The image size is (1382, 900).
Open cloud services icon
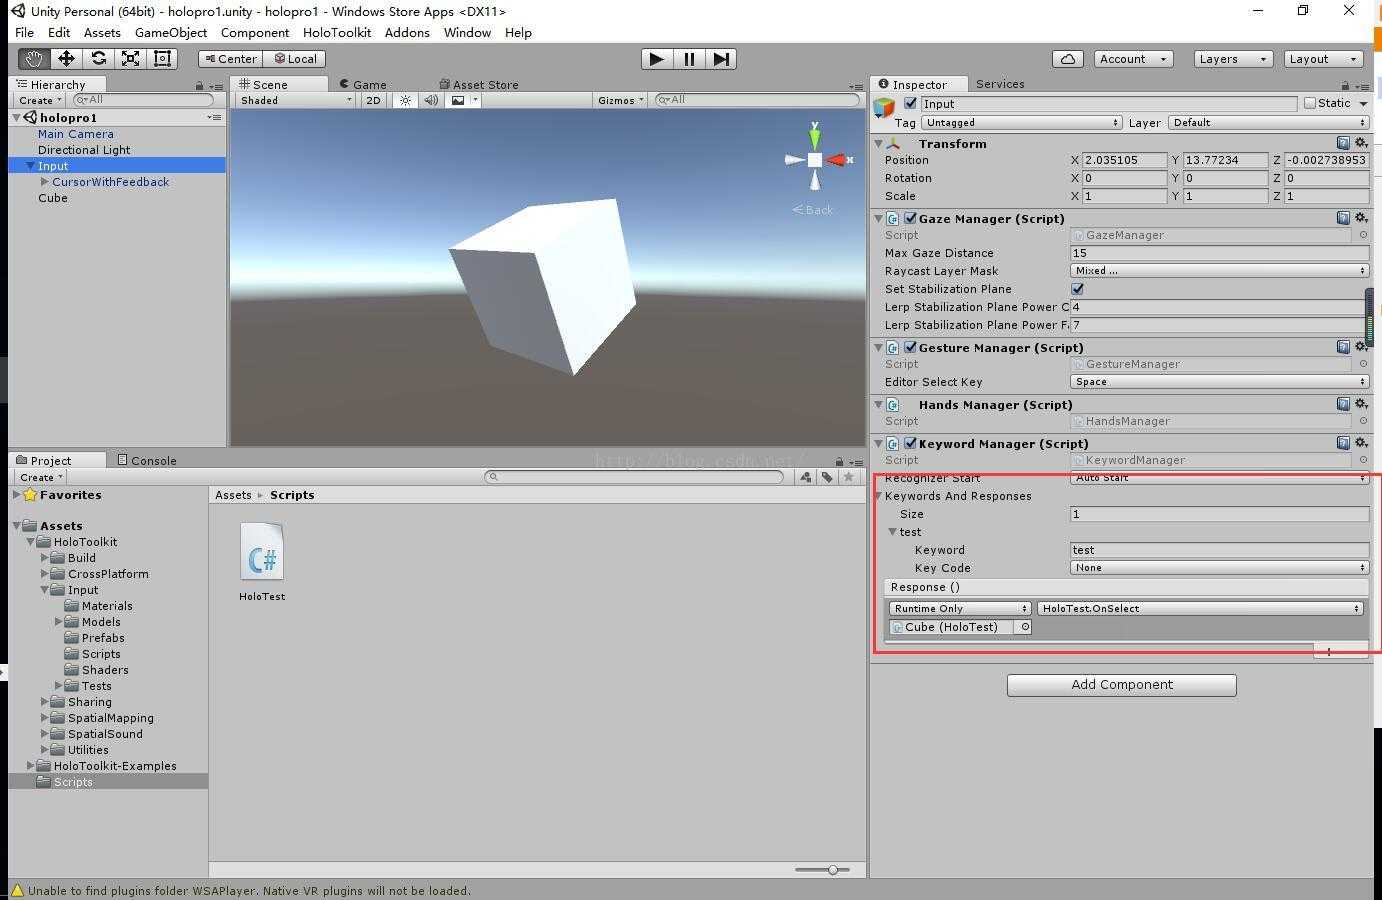[1067, 59]
